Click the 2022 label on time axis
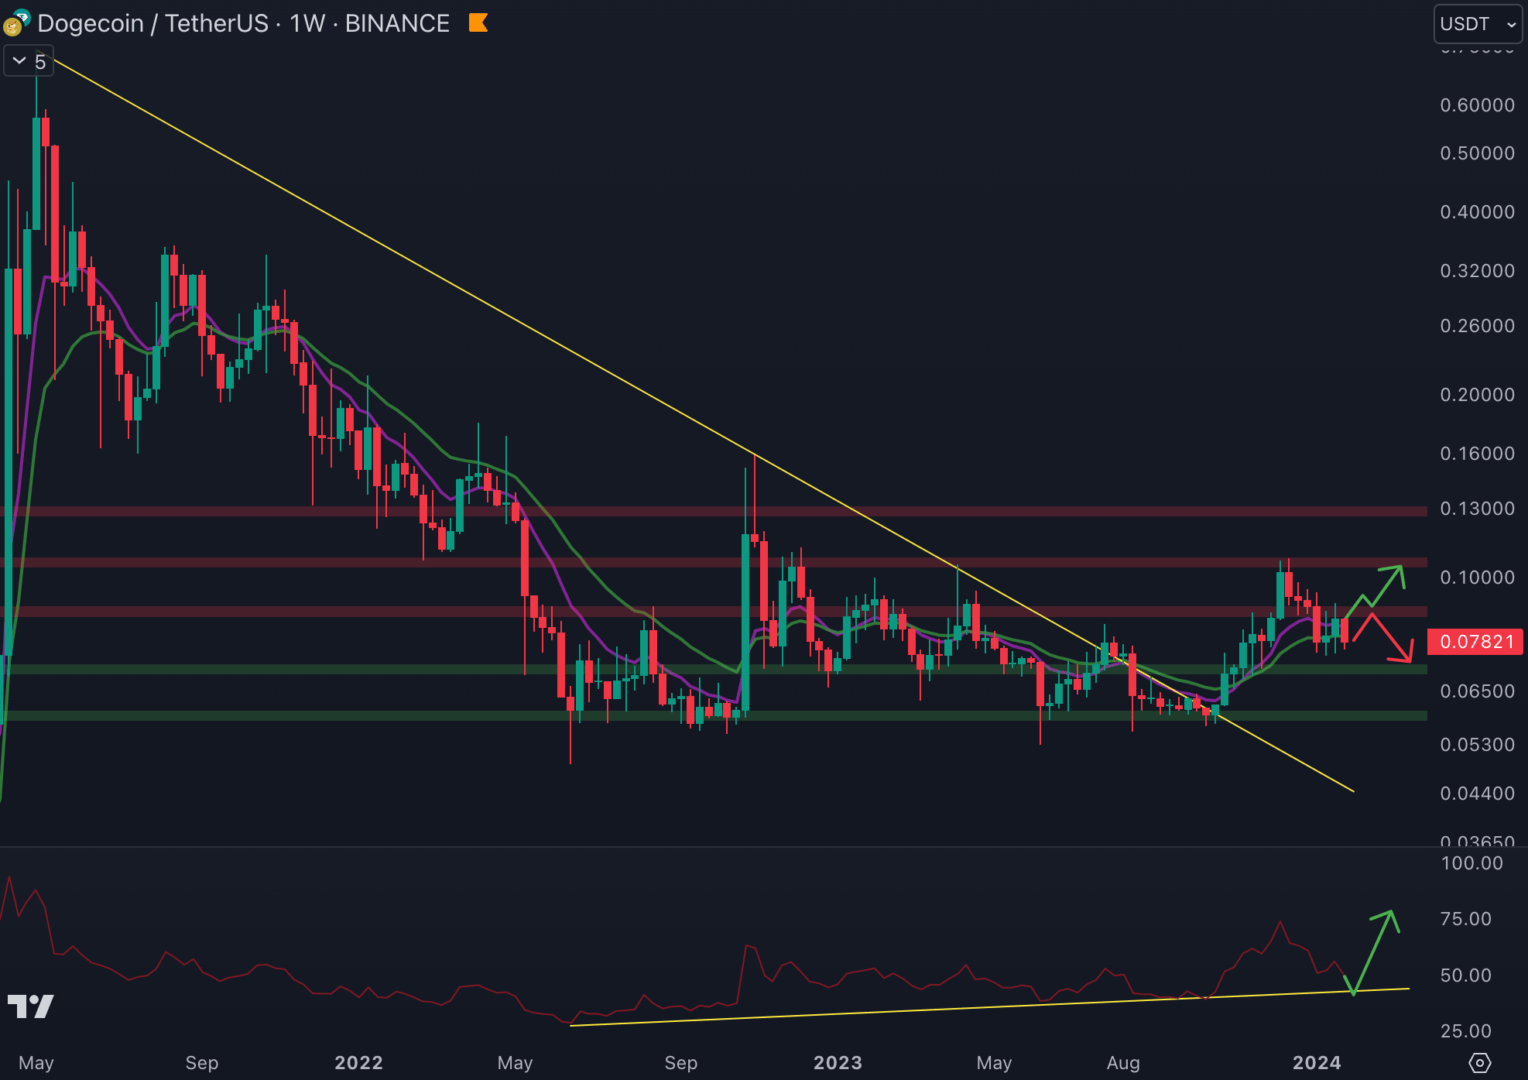1528x1080 pixels. pos(358,1062)
